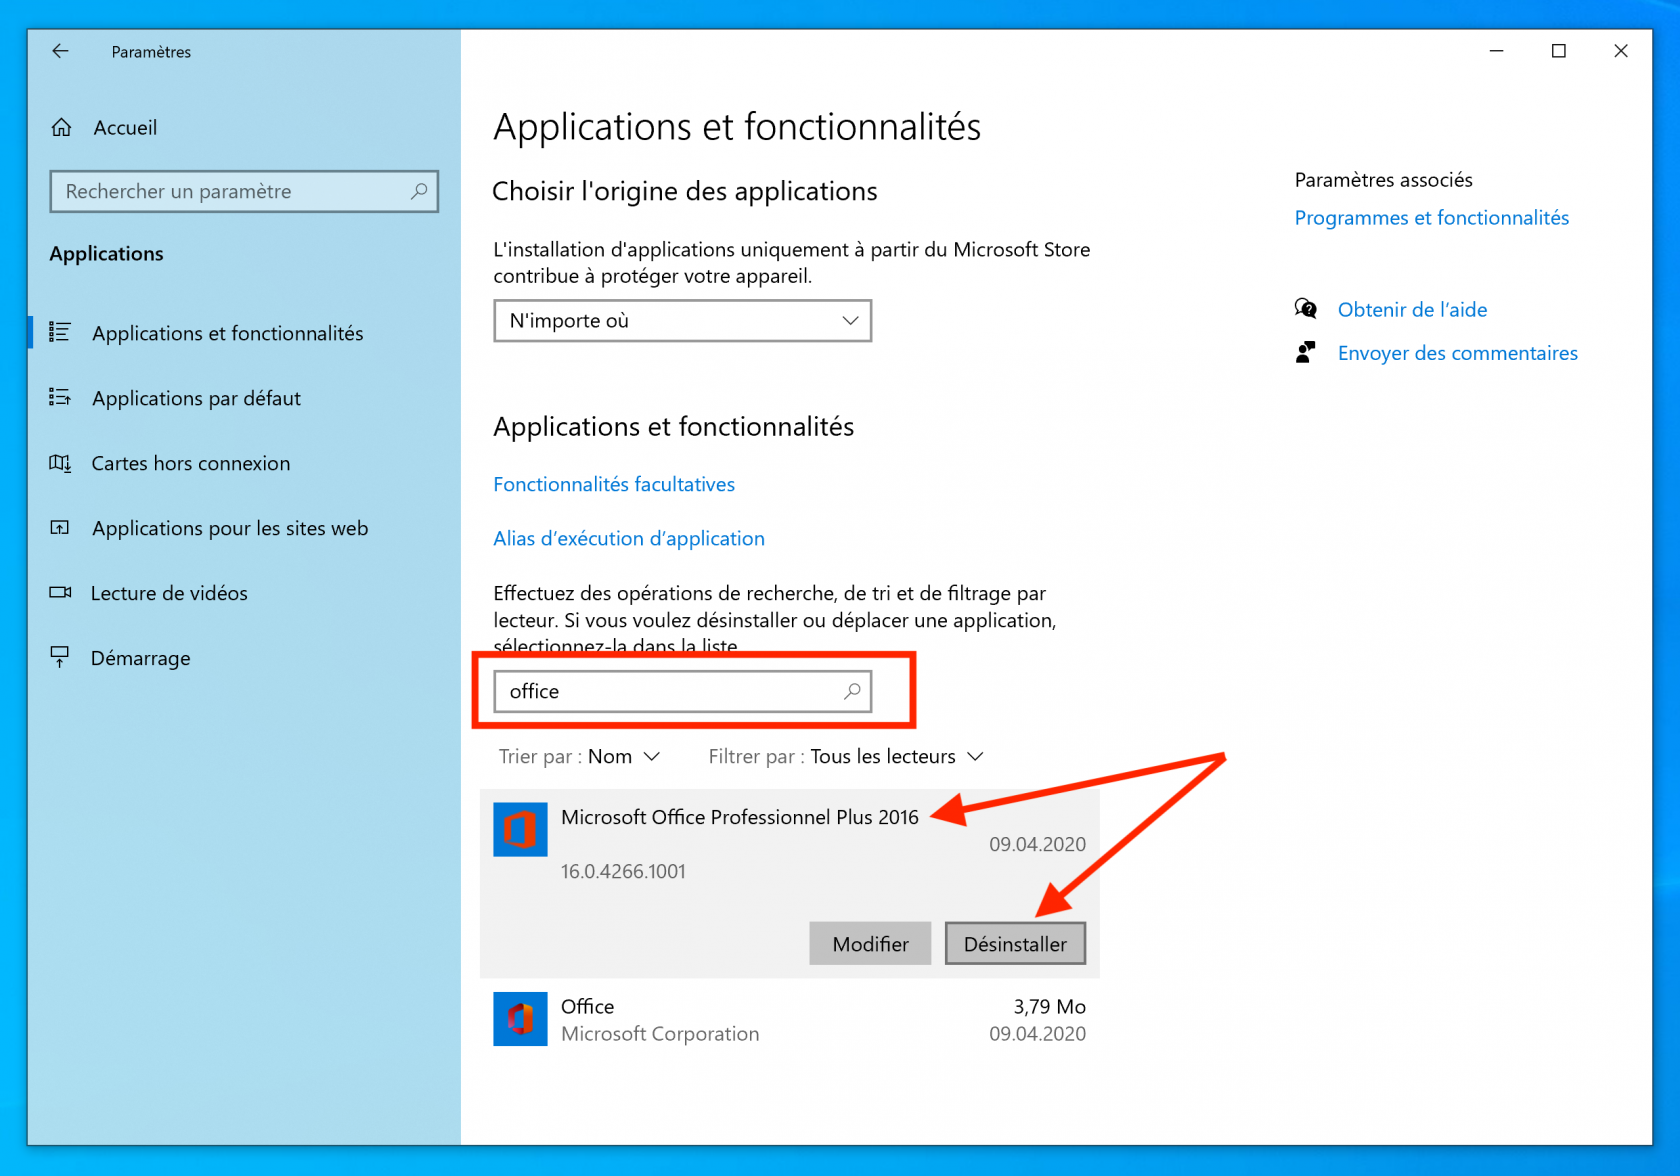Open the N'importe où origin dropdown
Screen dimensions: 1680x1176
click(x=682, y=321)
